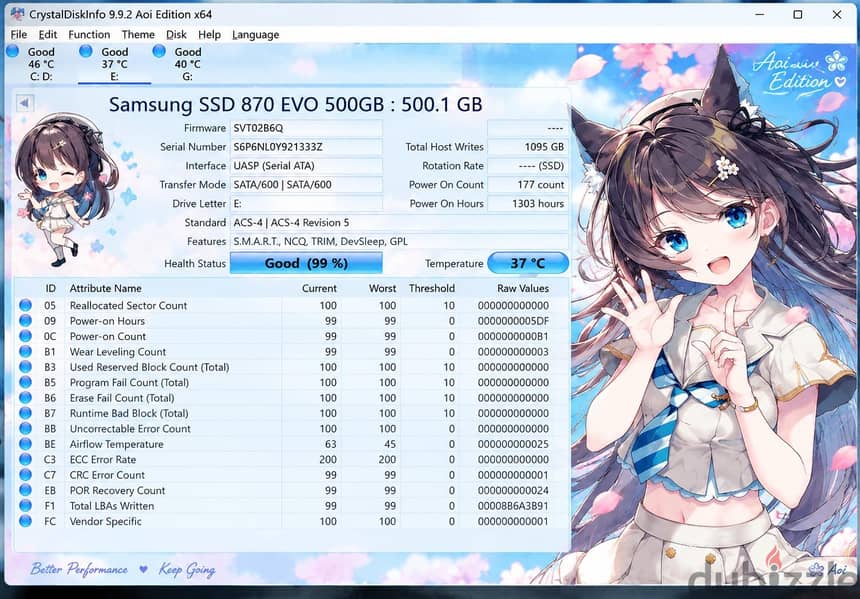Click the Good (99 %) health status button
This screenshot has height=599, width=860.
[306, 263]
